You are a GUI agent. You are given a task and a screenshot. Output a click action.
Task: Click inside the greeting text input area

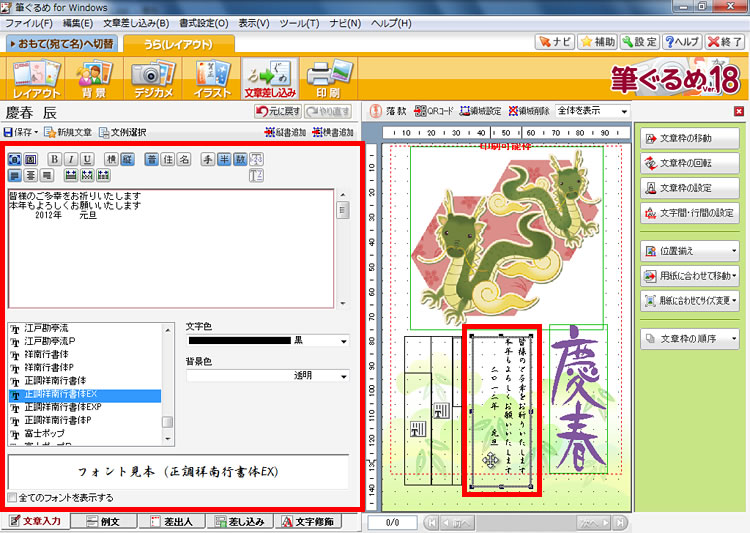171,248
